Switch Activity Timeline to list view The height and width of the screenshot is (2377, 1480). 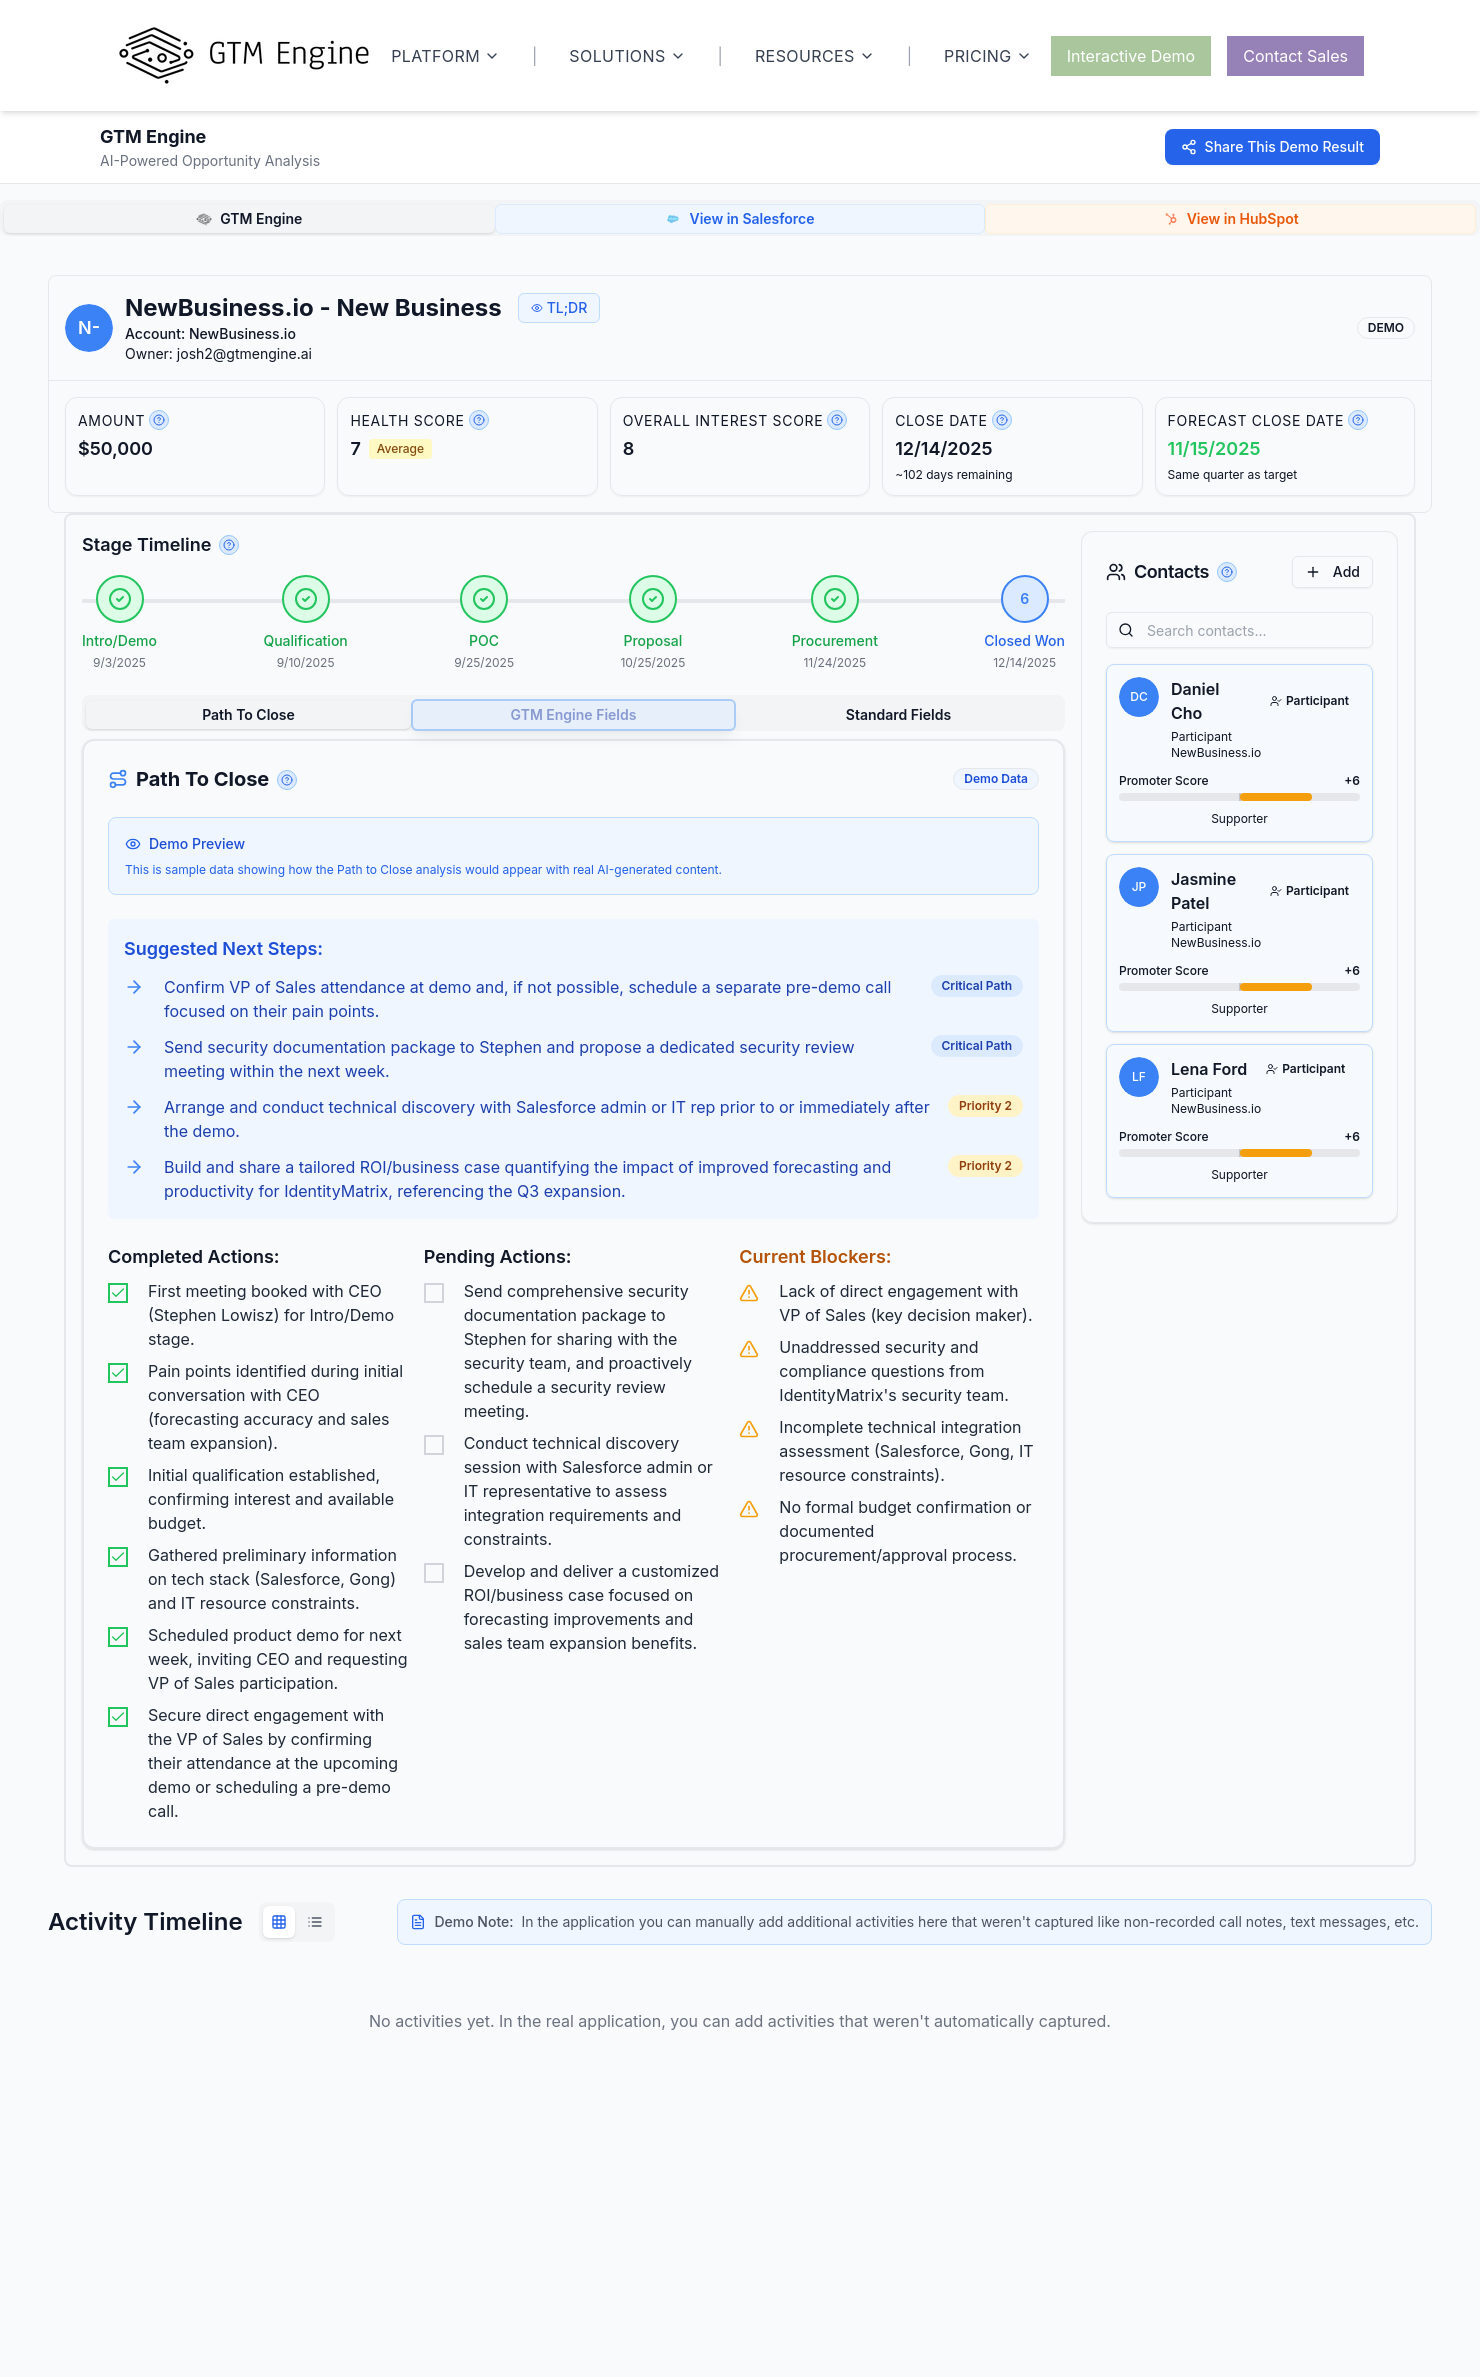point(315,1922)
